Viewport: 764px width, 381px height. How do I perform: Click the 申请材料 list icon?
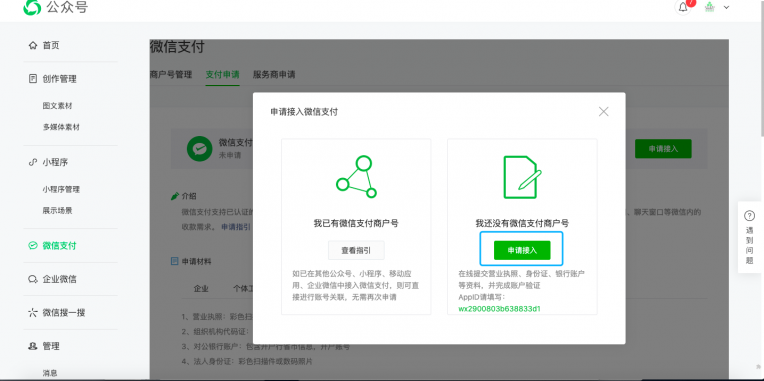pyautogui.click(x=175, y=261)
